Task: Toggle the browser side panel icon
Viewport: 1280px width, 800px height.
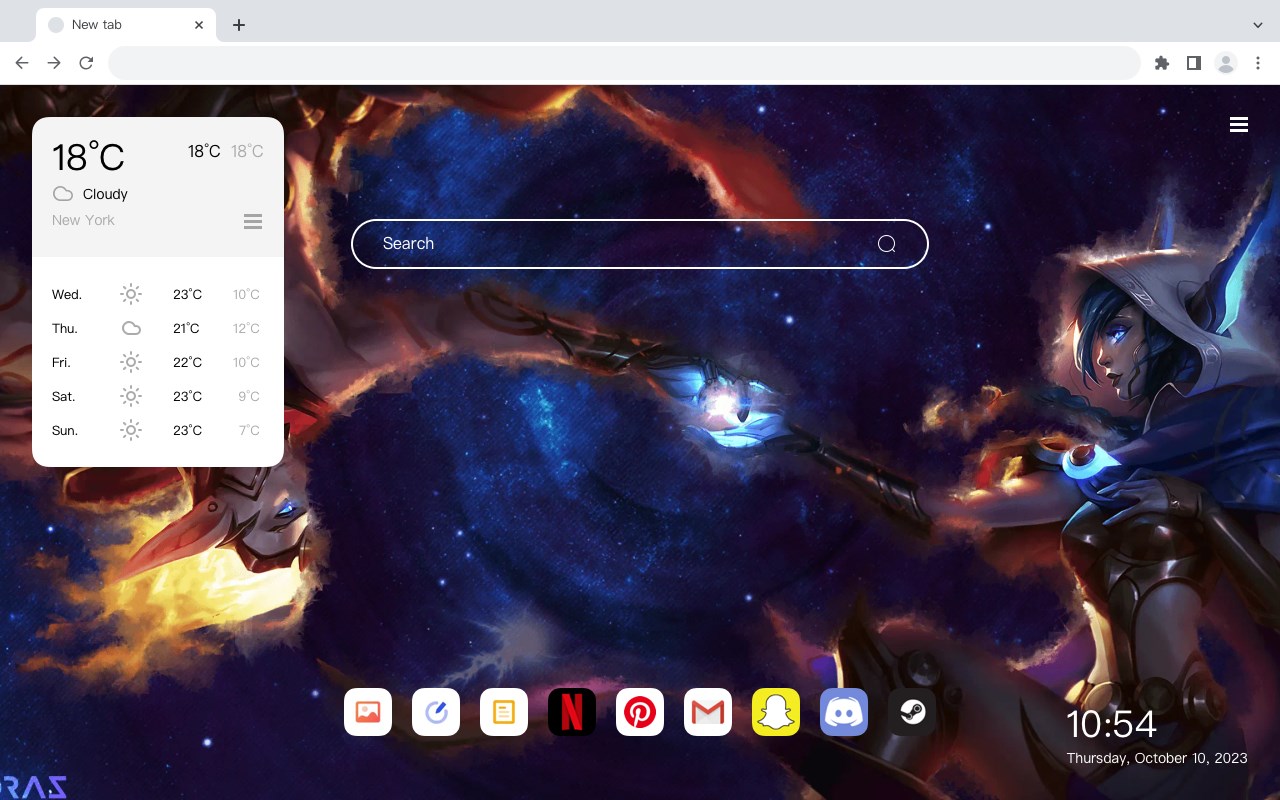Action: pyautogui.click(x=1193, y=63)
